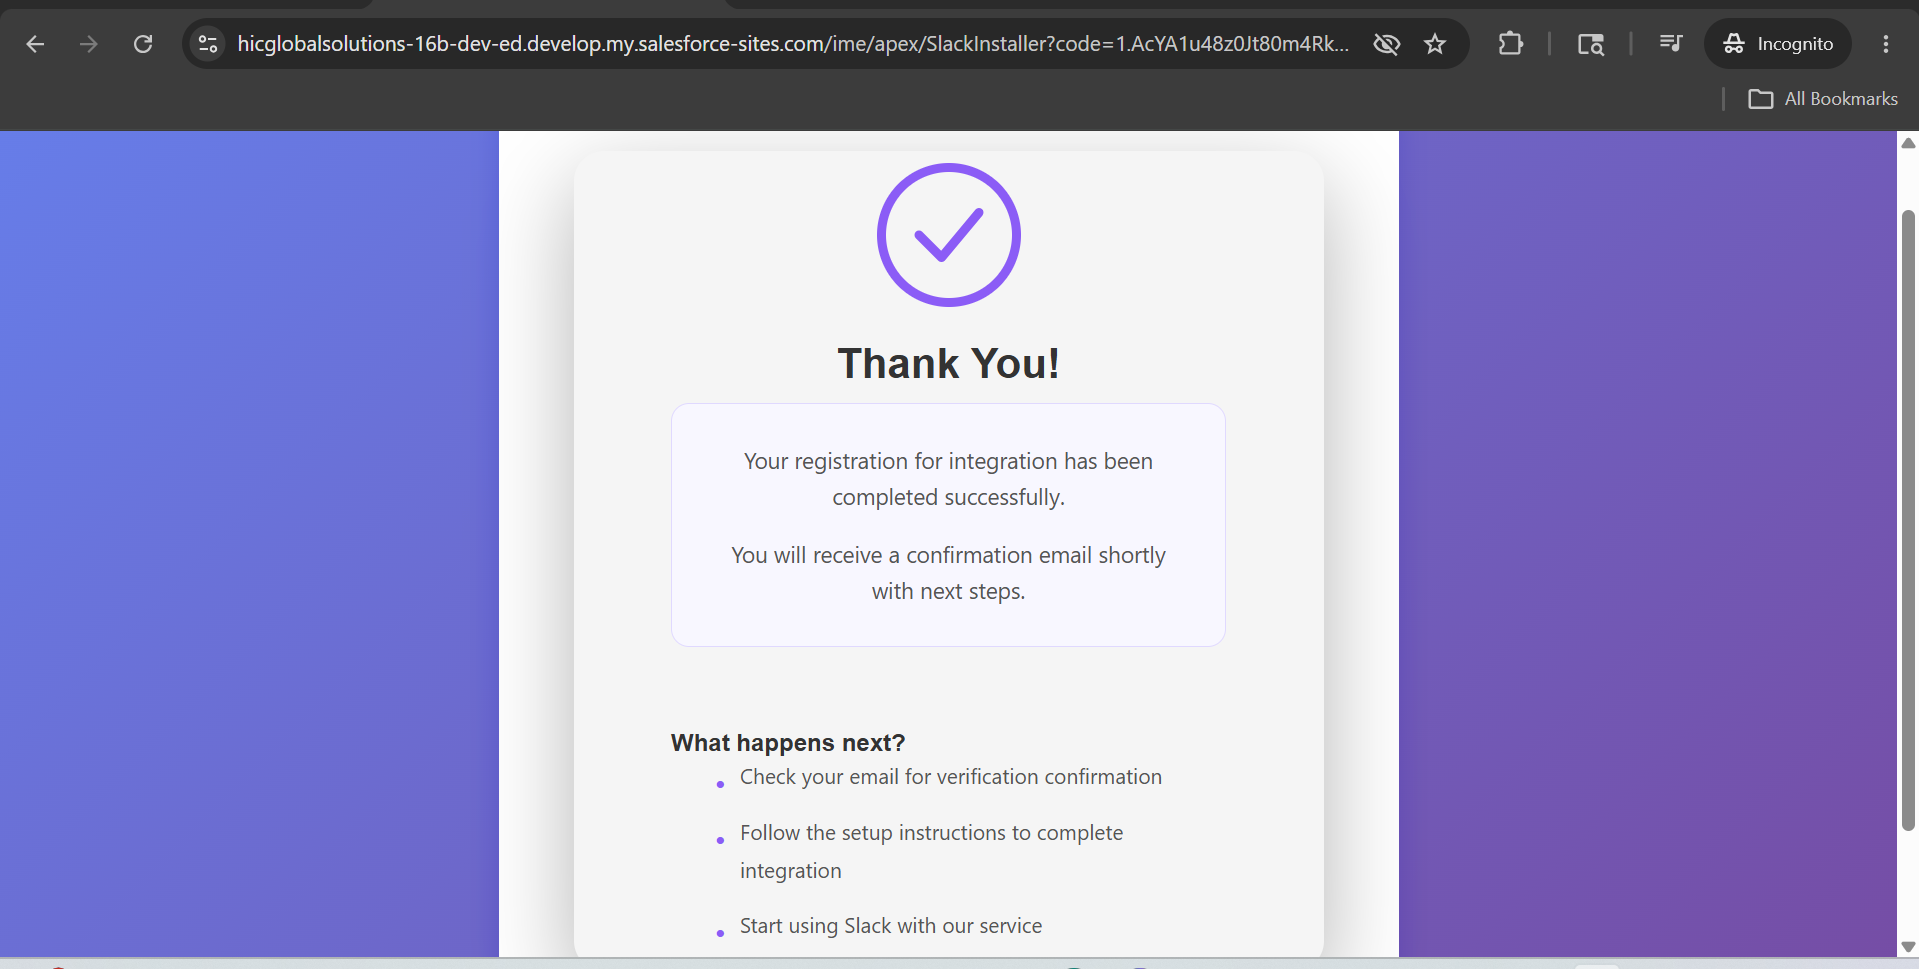Go back to the previous page
This screenshot has width=1919, height=969.
tap(35, 44)
